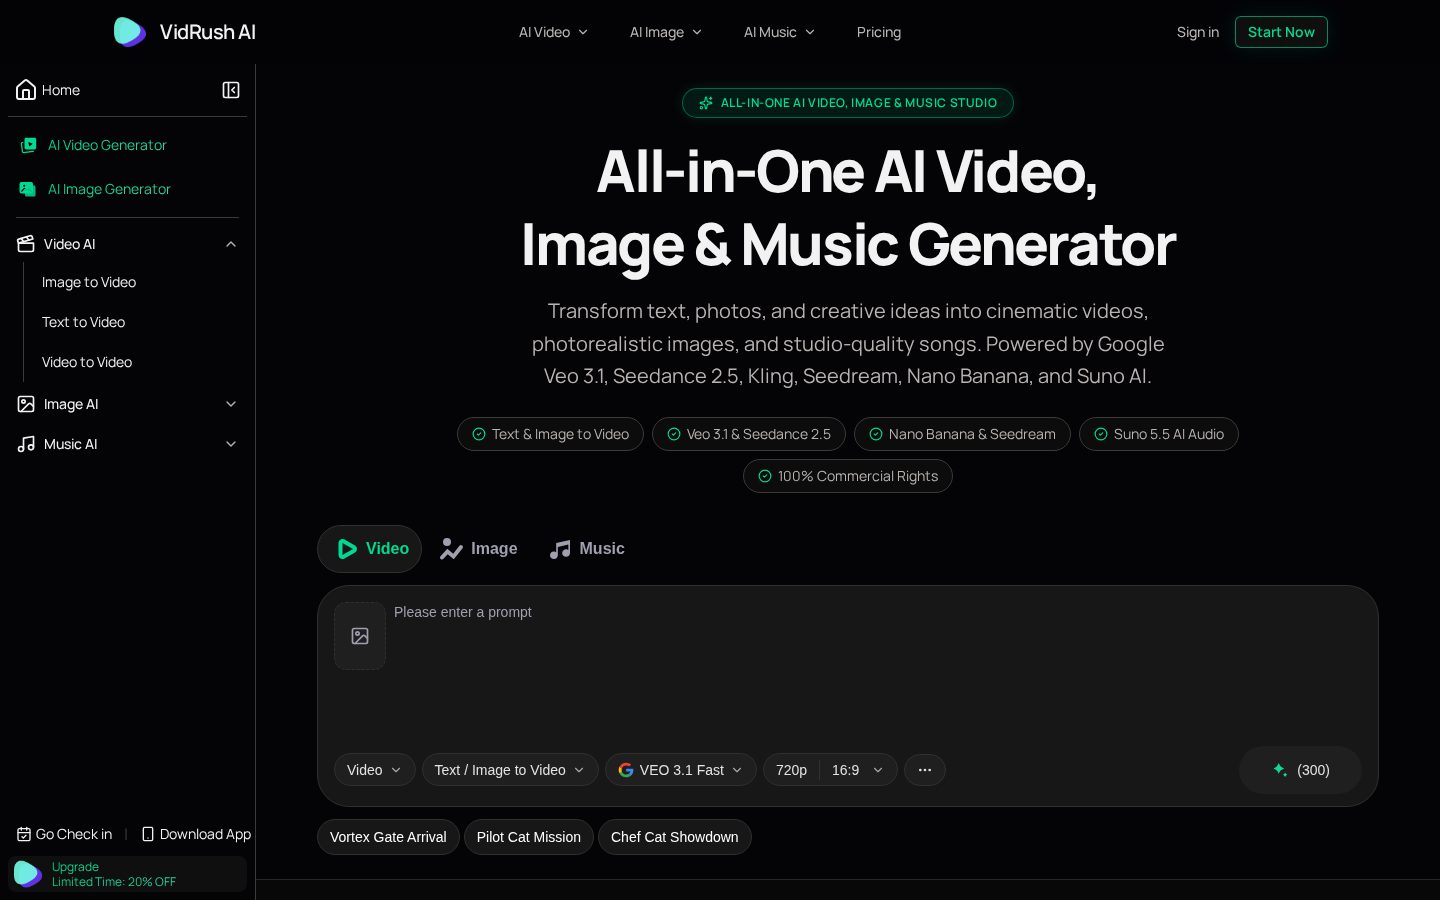Click the 100% Commercial Rights badge

click(x=848, y=476)
